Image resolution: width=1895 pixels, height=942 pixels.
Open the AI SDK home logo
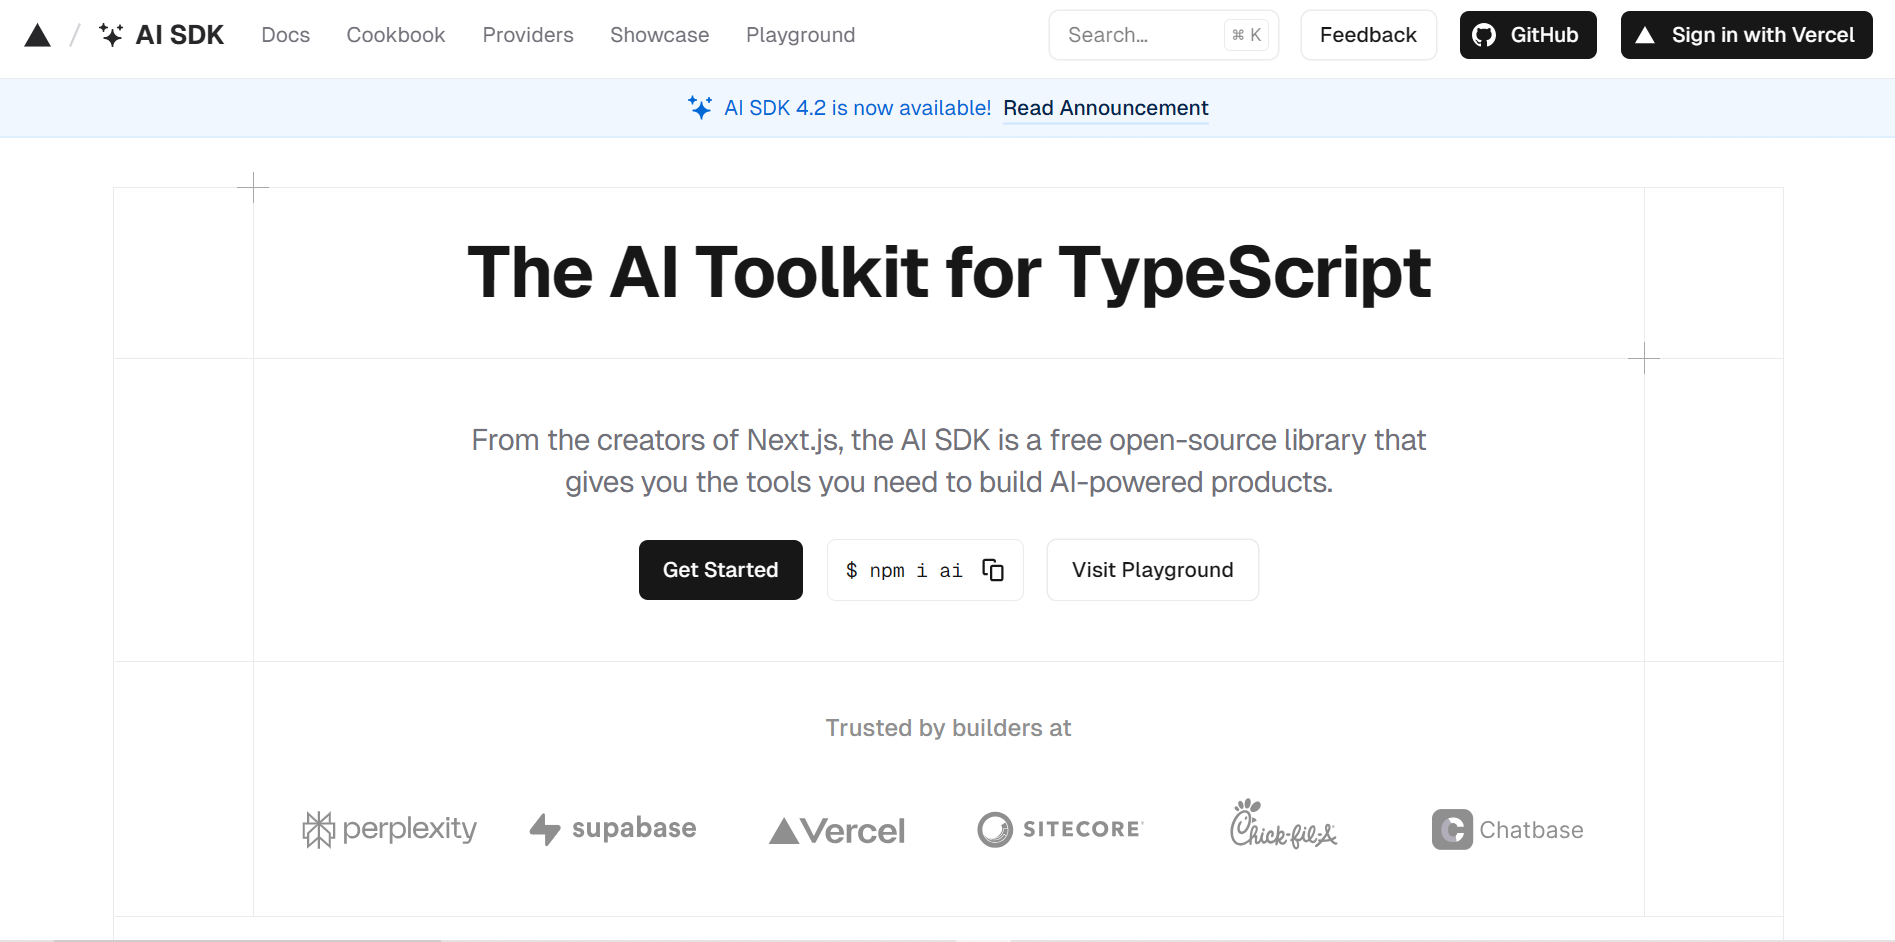pyautogui.click(x=162, y=35)
